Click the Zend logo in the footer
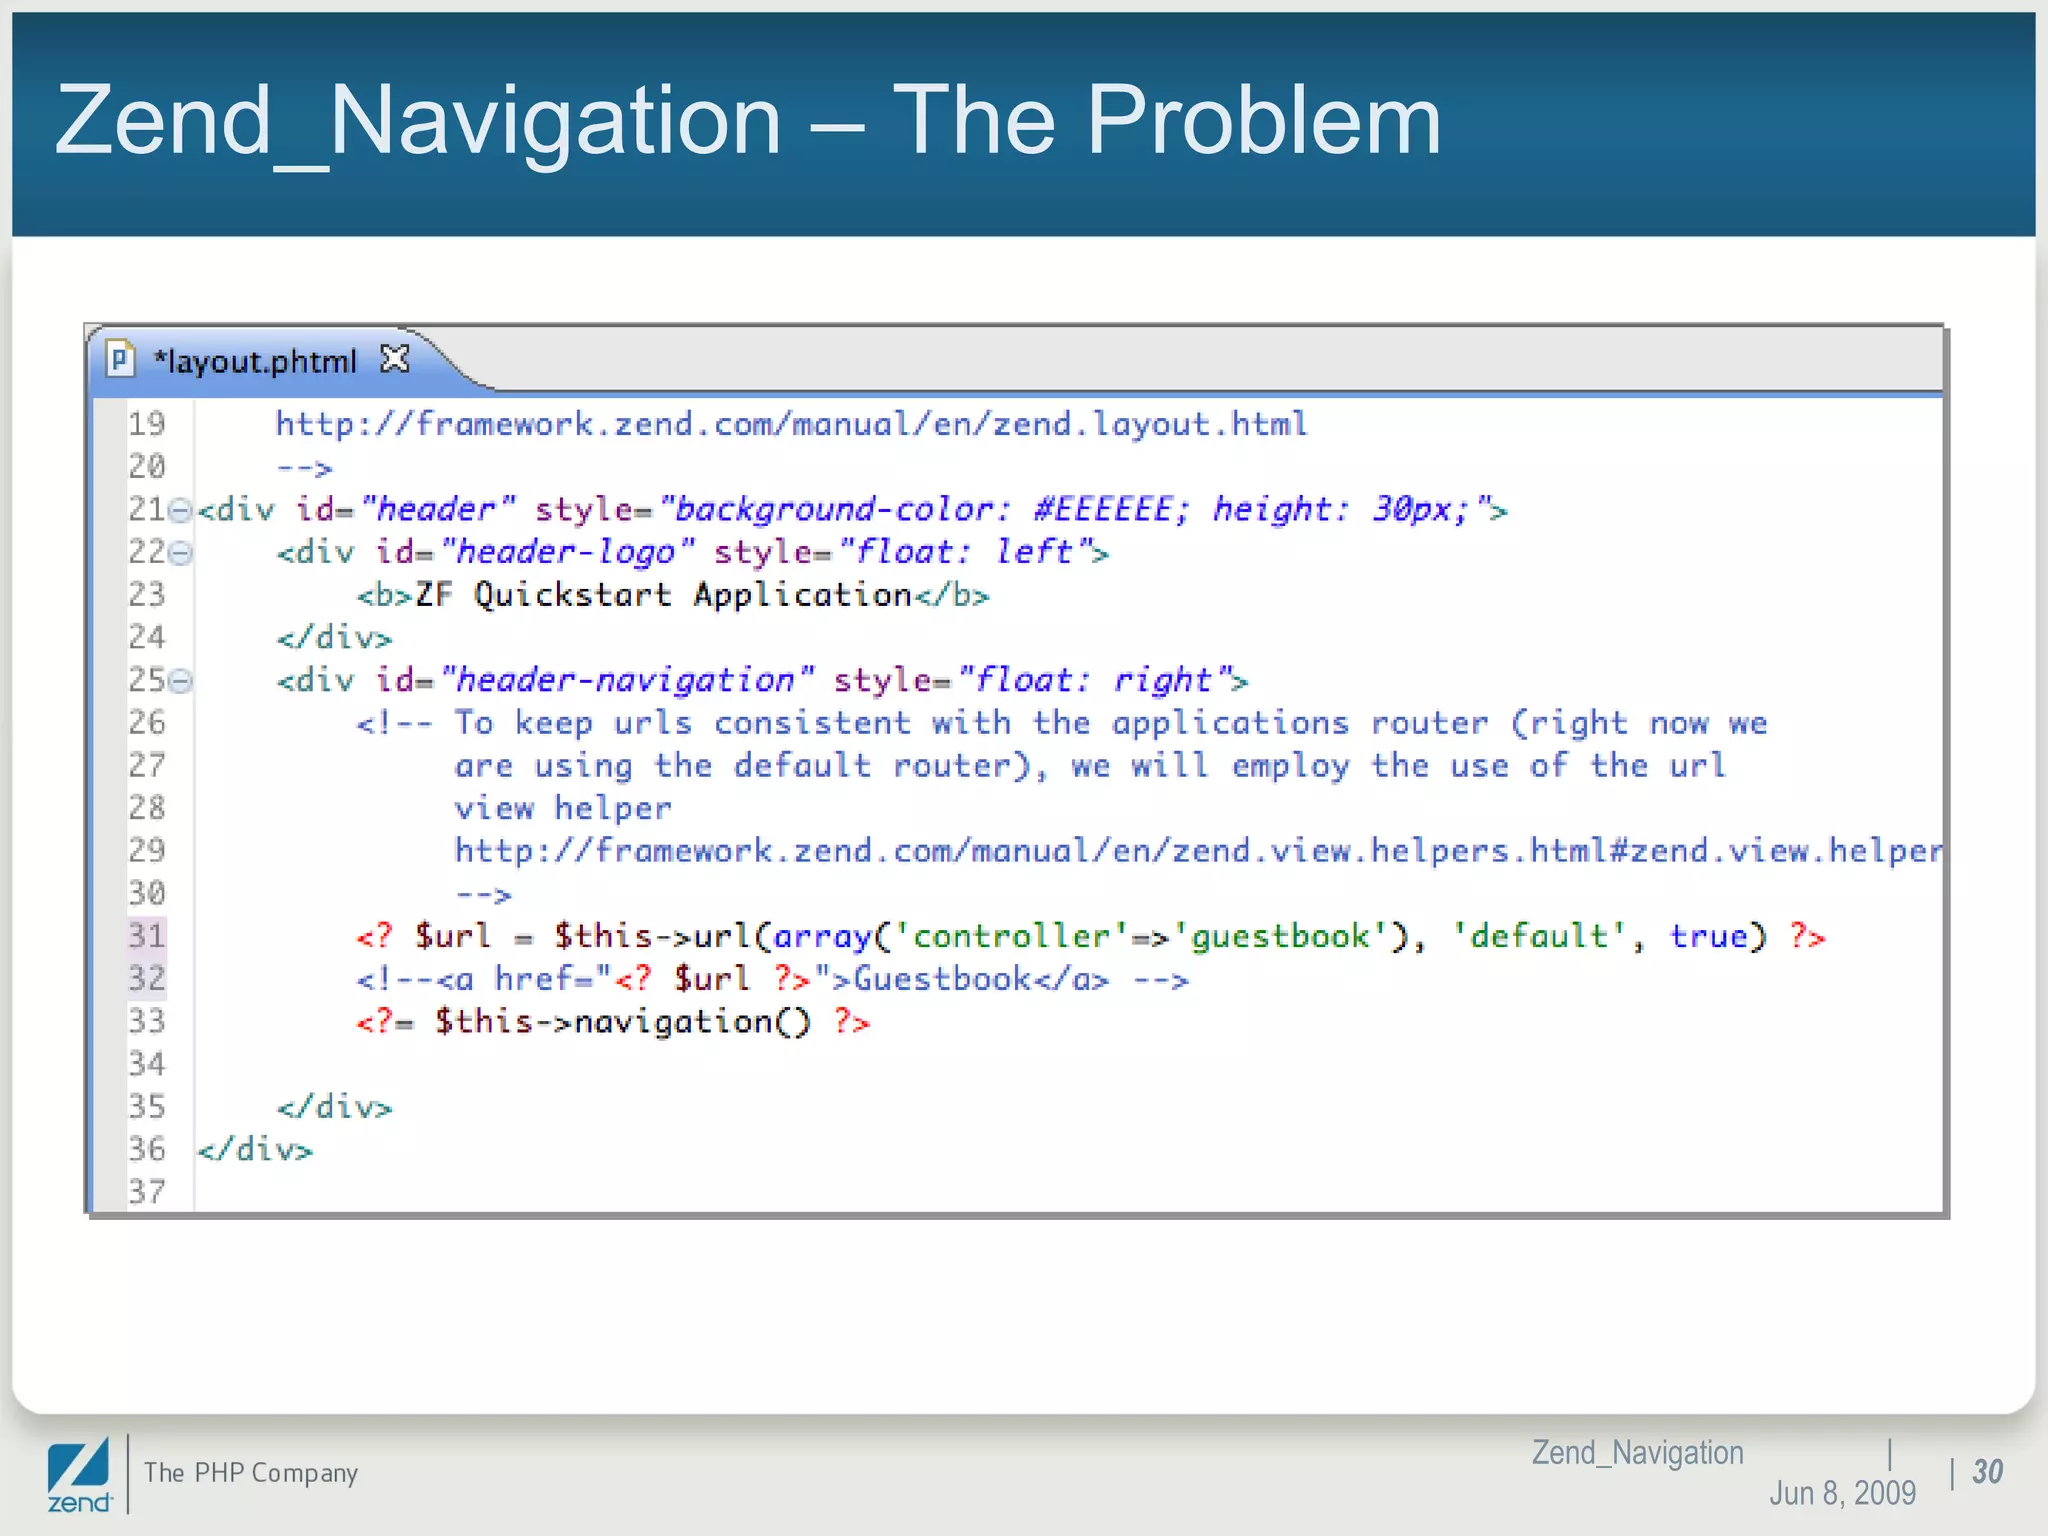This screenshot has width=2048, height=1536. pyautogui.click(x=79, y=1476)
